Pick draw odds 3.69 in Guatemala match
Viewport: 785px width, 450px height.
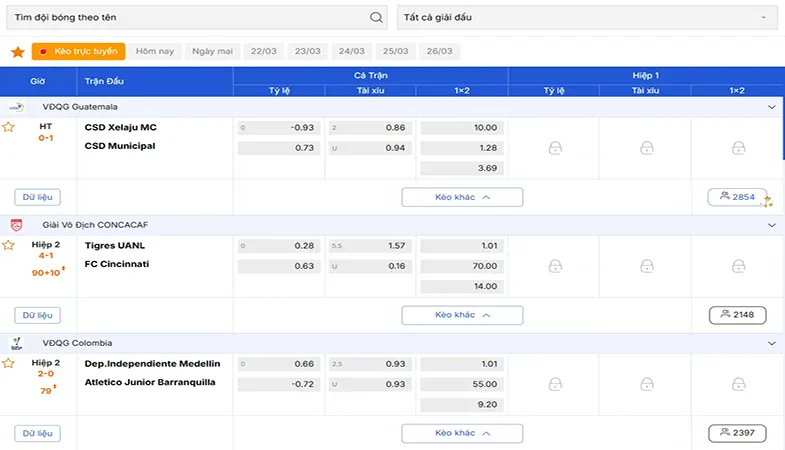point(462,168)
